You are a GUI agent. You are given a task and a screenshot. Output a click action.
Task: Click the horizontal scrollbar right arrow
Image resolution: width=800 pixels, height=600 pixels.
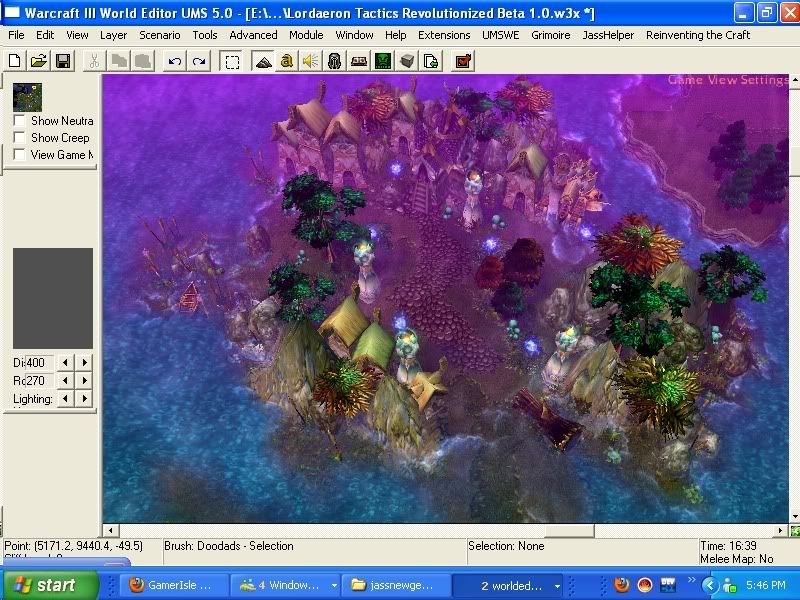click(780, 530)
